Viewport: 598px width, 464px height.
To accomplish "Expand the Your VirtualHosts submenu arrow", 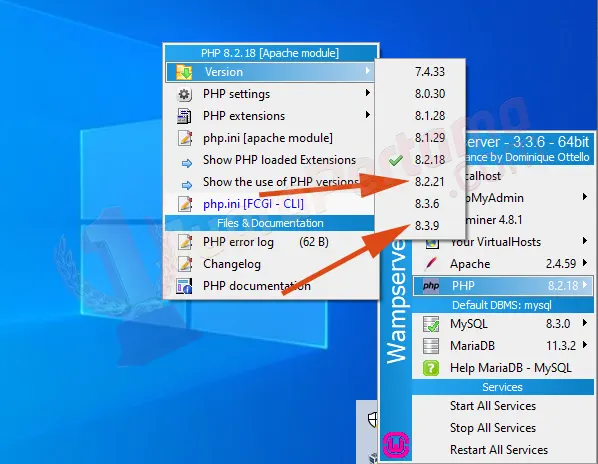I will pyautogui.click(x=585, y=241).
